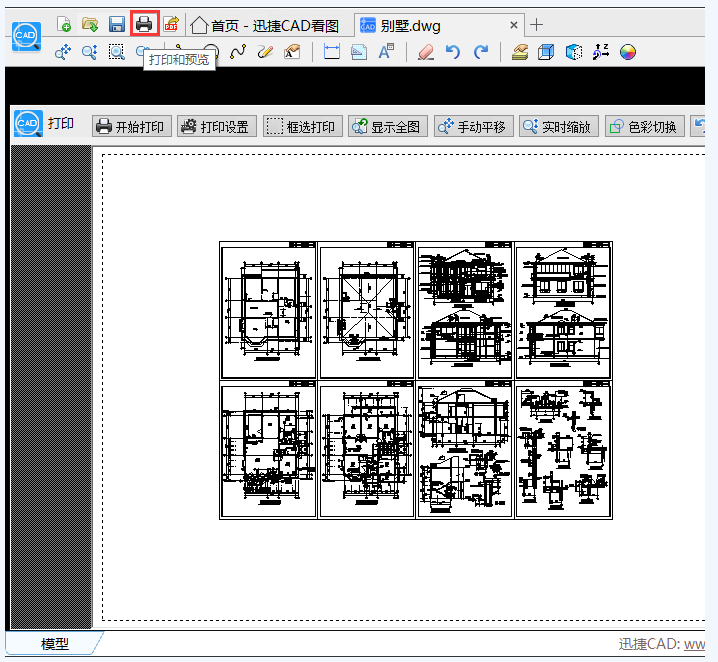Select the eraser tool in the toolbar
This screenshot has width=718, height=662.
click(x=425, y=53)
